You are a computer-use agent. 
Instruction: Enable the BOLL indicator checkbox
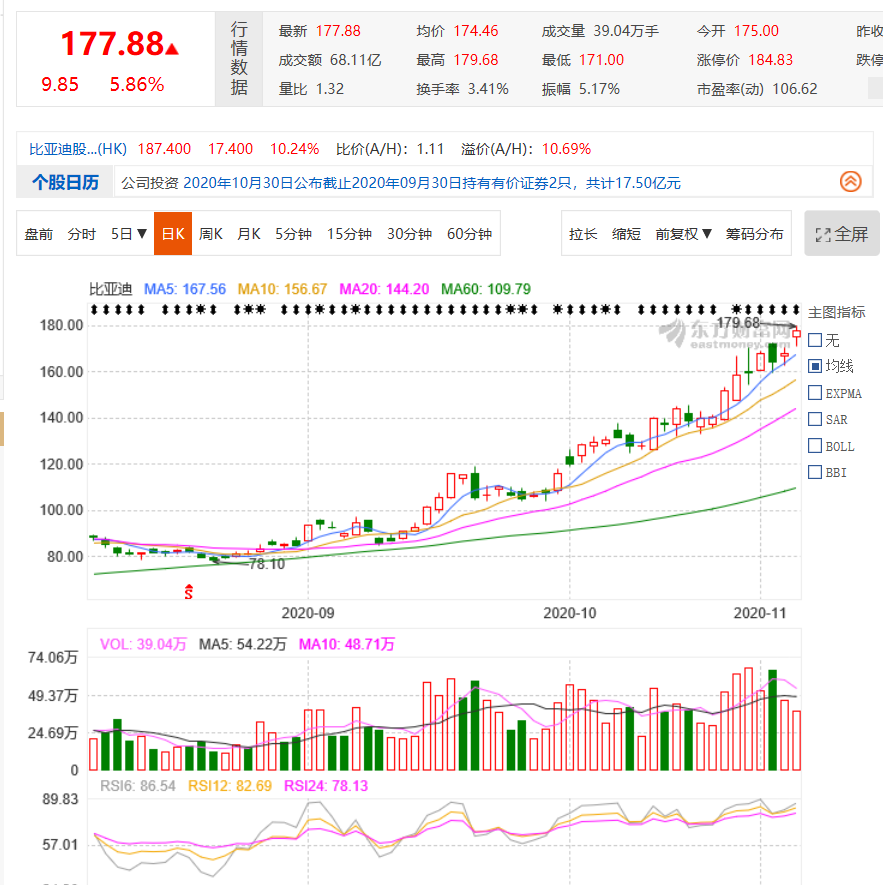[x=815, y=446]
